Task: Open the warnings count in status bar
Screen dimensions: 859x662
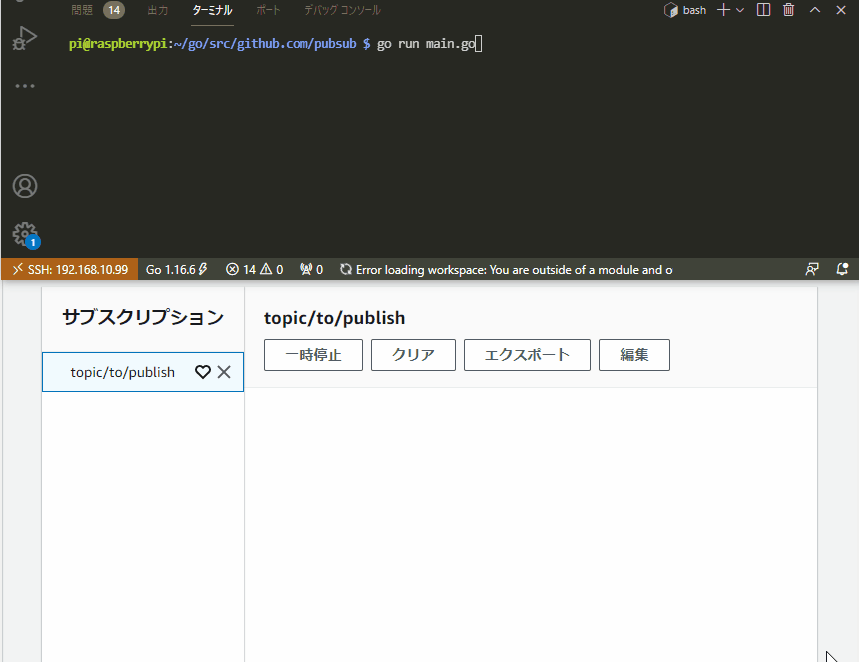Action: [272, 270]
